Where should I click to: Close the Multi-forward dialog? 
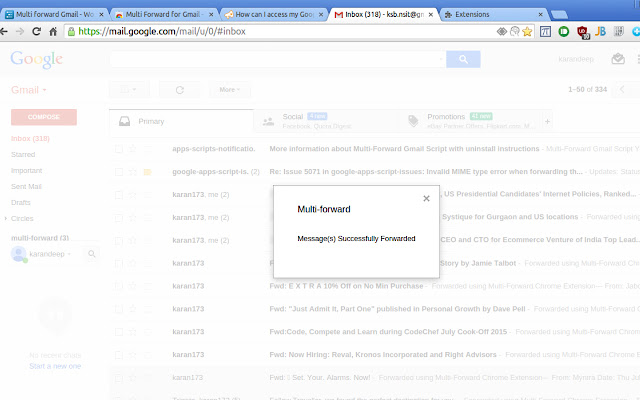(426, 198)
